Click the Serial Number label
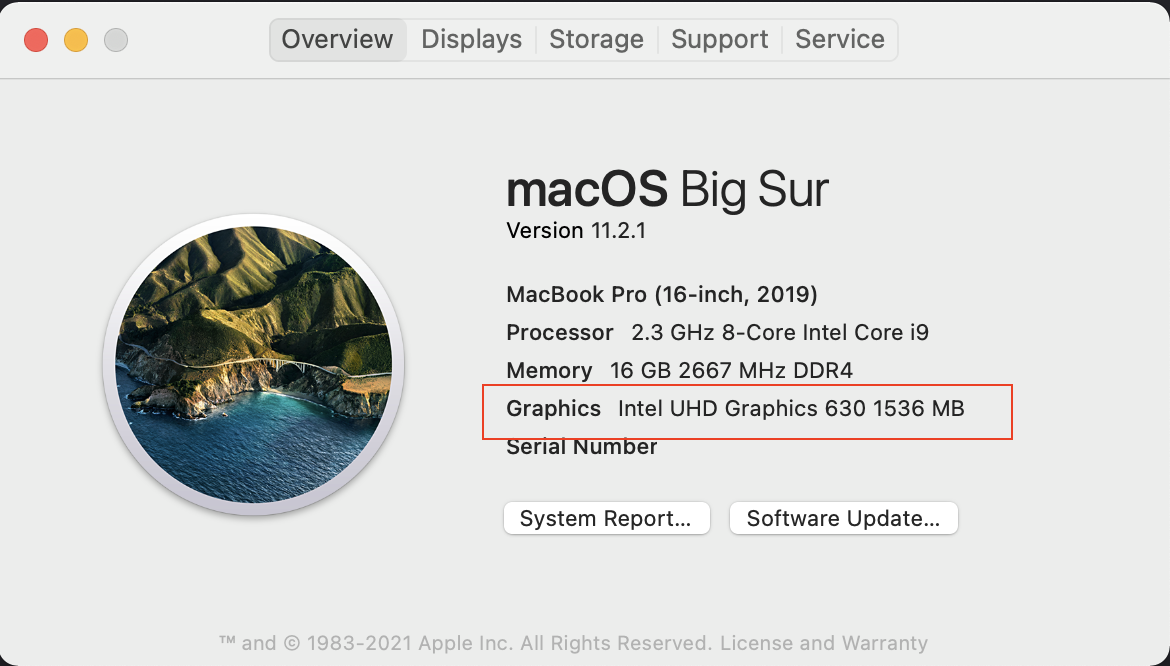The width and height of the screenshot is (1170, 666). (x=581, y=447)
